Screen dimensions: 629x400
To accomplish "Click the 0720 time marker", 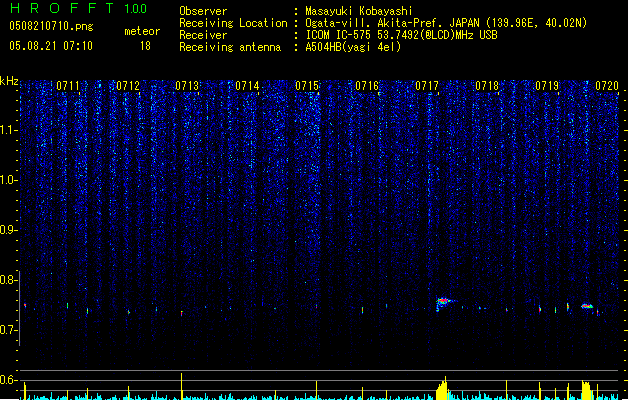I will [607, 86].
